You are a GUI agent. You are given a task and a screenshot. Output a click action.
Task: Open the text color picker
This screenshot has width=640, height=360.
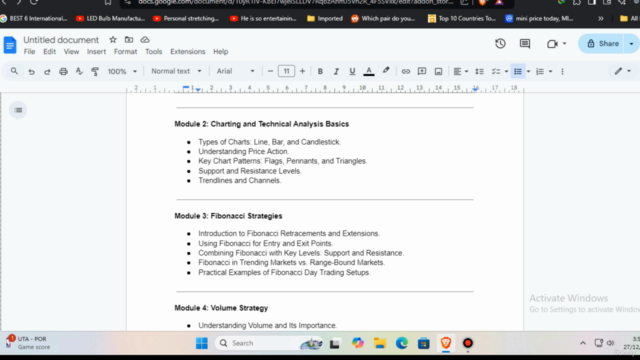[x=369, y=71]
